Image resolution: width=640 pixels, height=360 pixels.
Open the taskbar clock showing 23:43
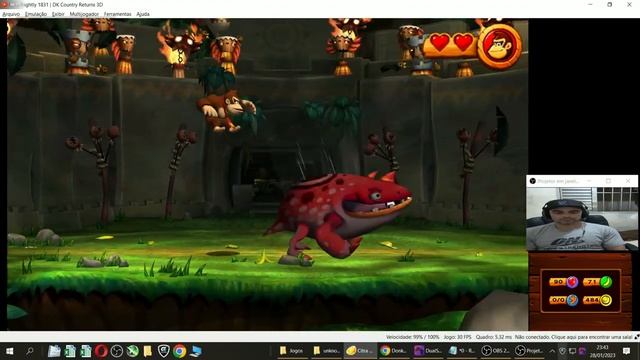(602, 351)
